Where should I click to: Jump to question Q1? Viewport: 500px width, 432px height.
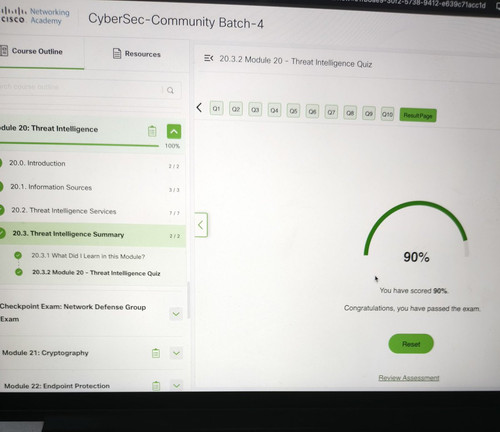click(x=216, y=108)
